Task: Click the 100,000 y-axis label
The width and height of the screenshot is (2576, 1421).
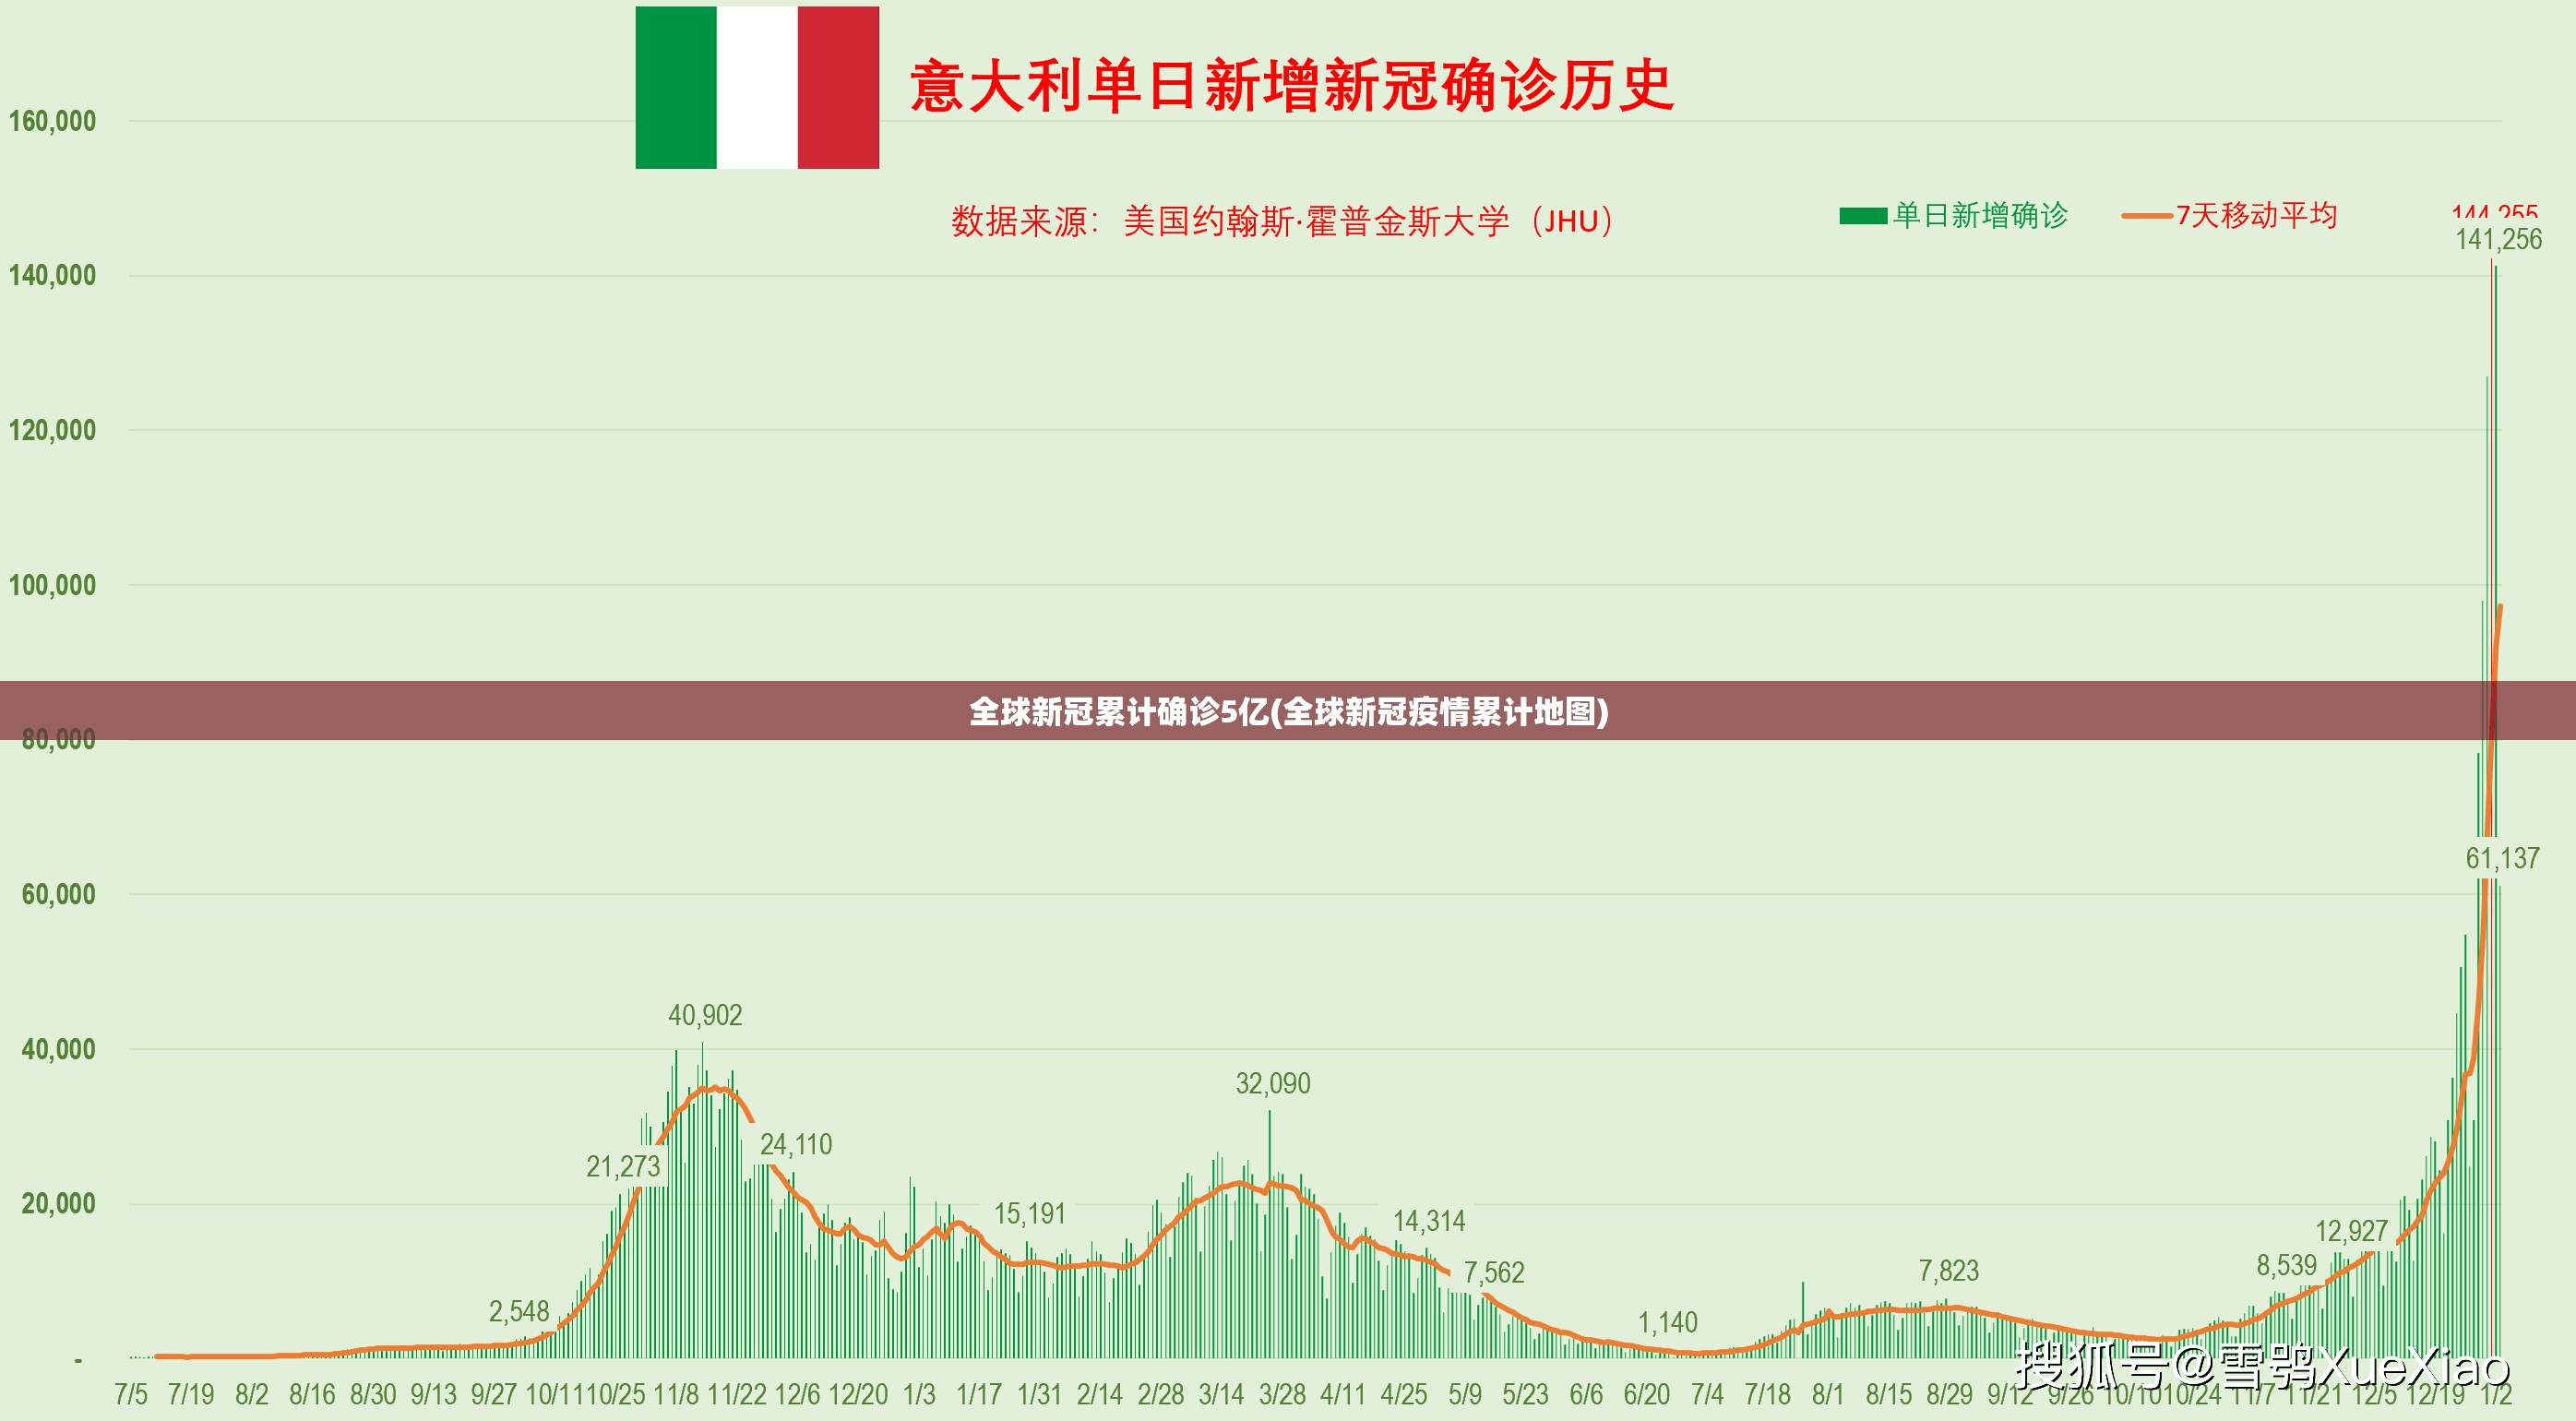Action: coord(52,585)
